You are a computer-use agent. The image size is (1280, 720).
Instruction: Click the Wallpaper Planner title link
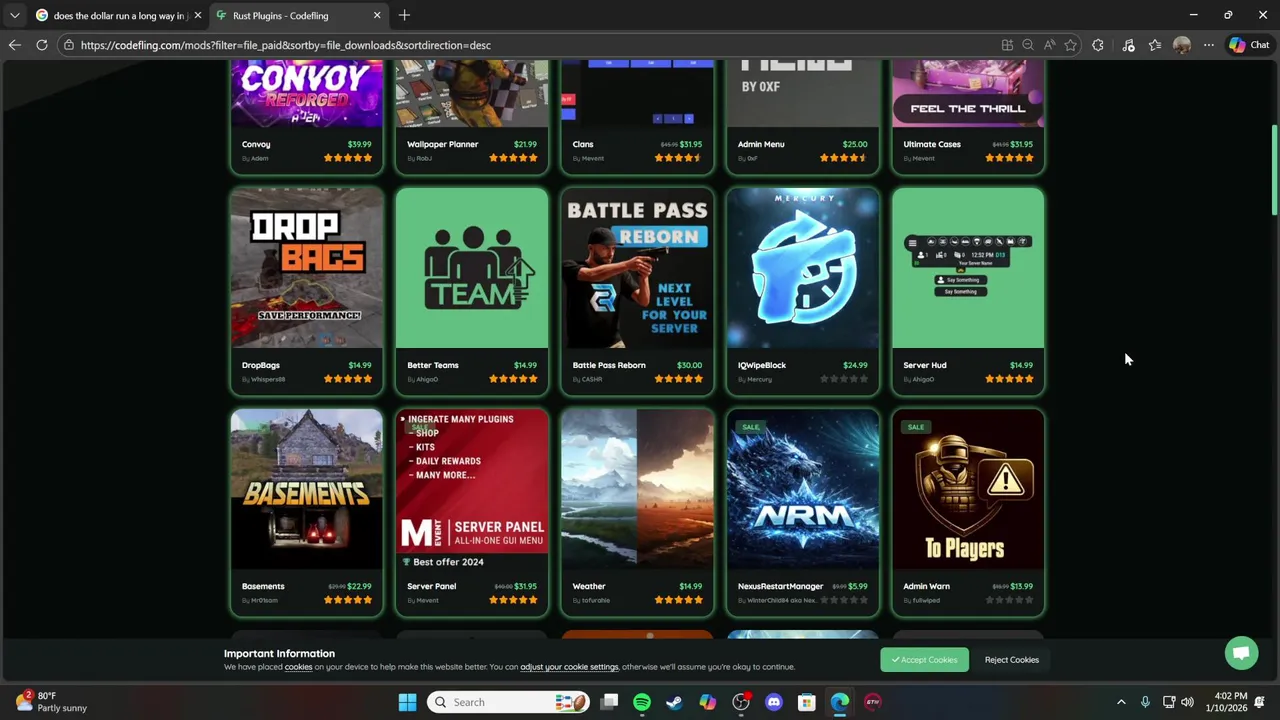click(442, 144)
